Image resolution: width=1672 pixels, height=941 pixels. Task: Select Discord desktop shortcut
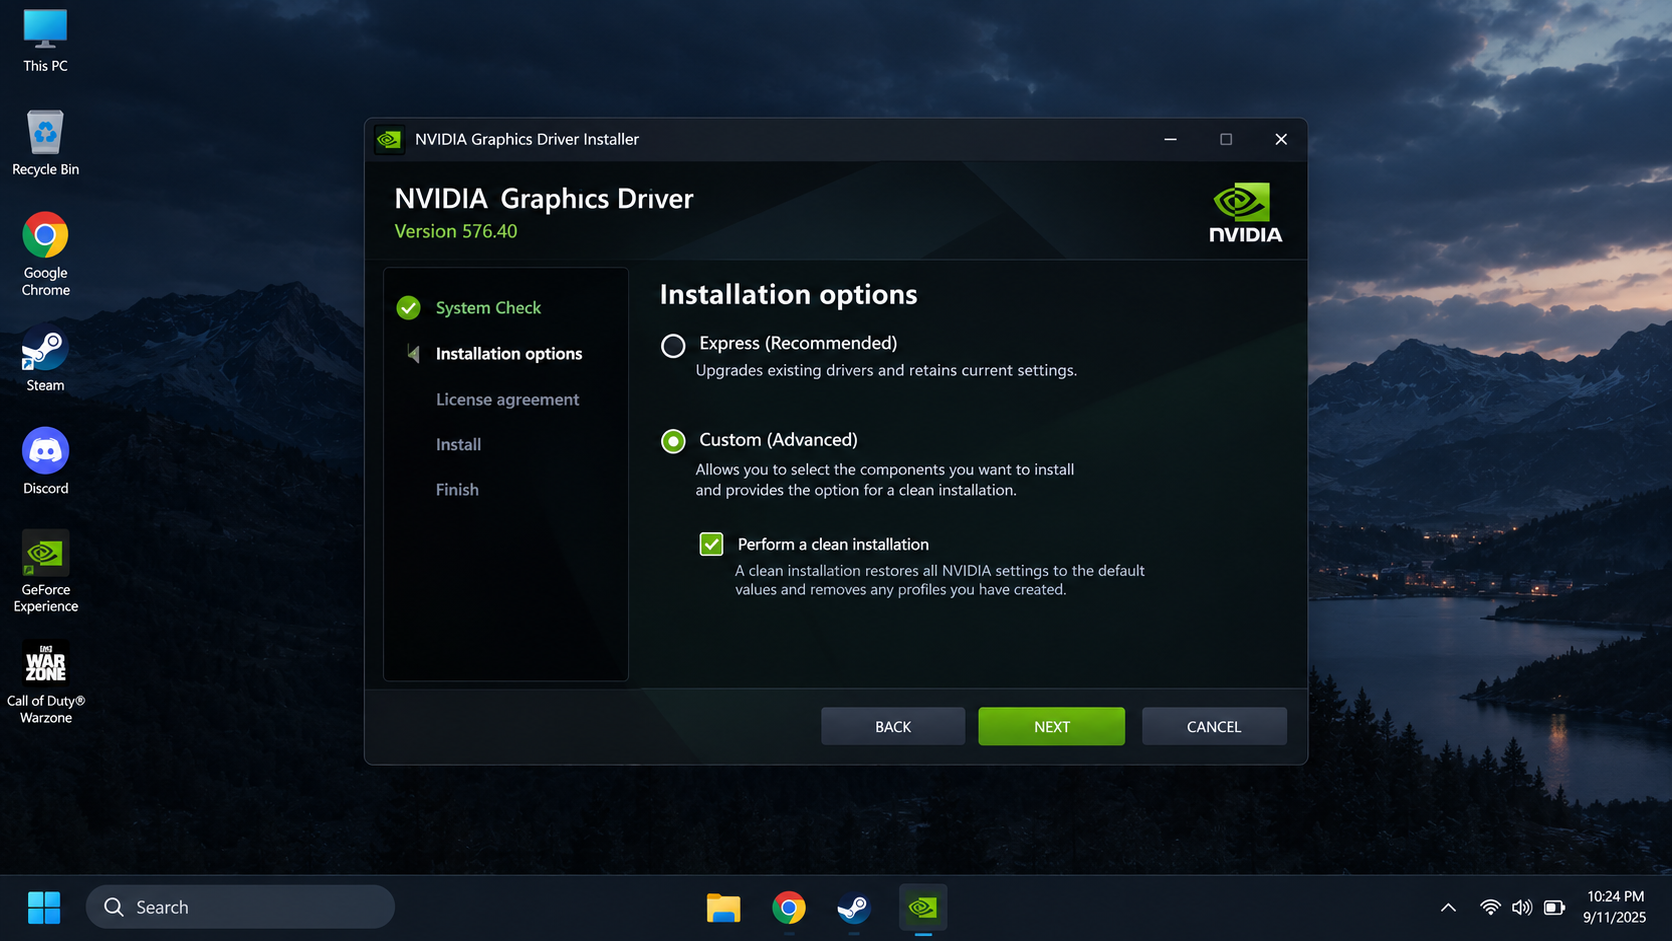(x=45, y=461)
